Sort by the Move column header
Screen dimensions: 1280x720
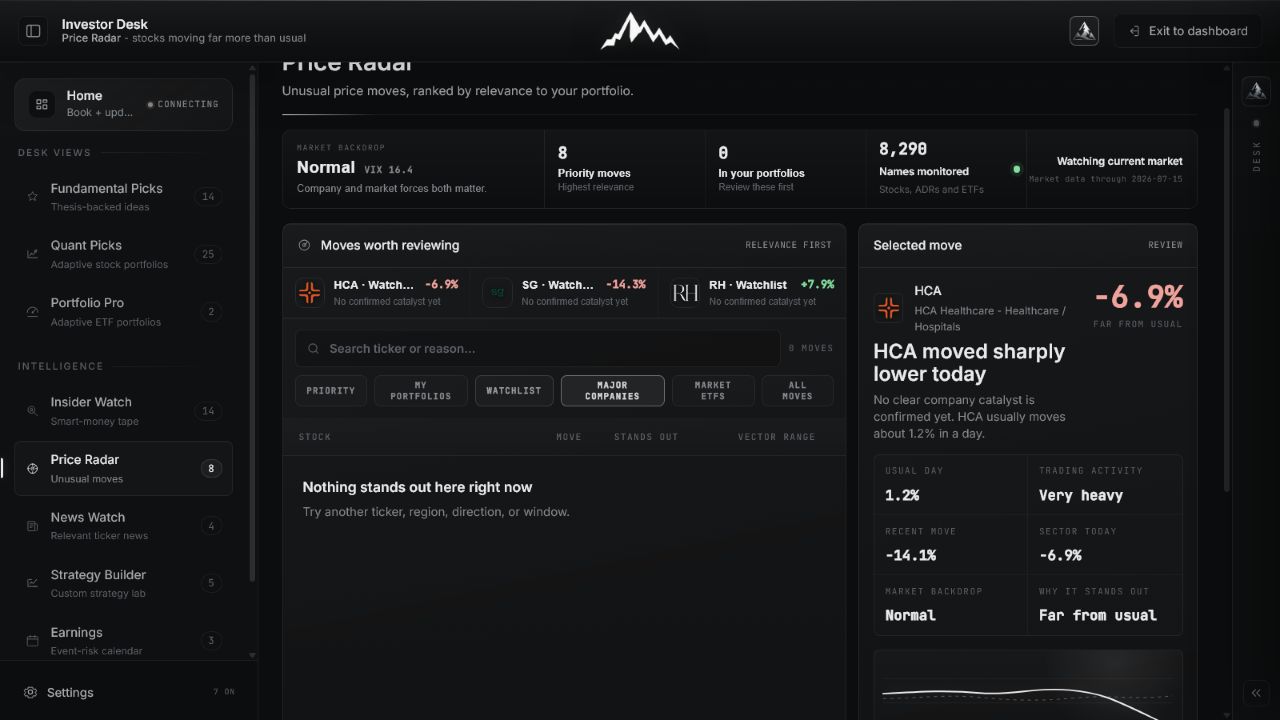click(569, 437)
